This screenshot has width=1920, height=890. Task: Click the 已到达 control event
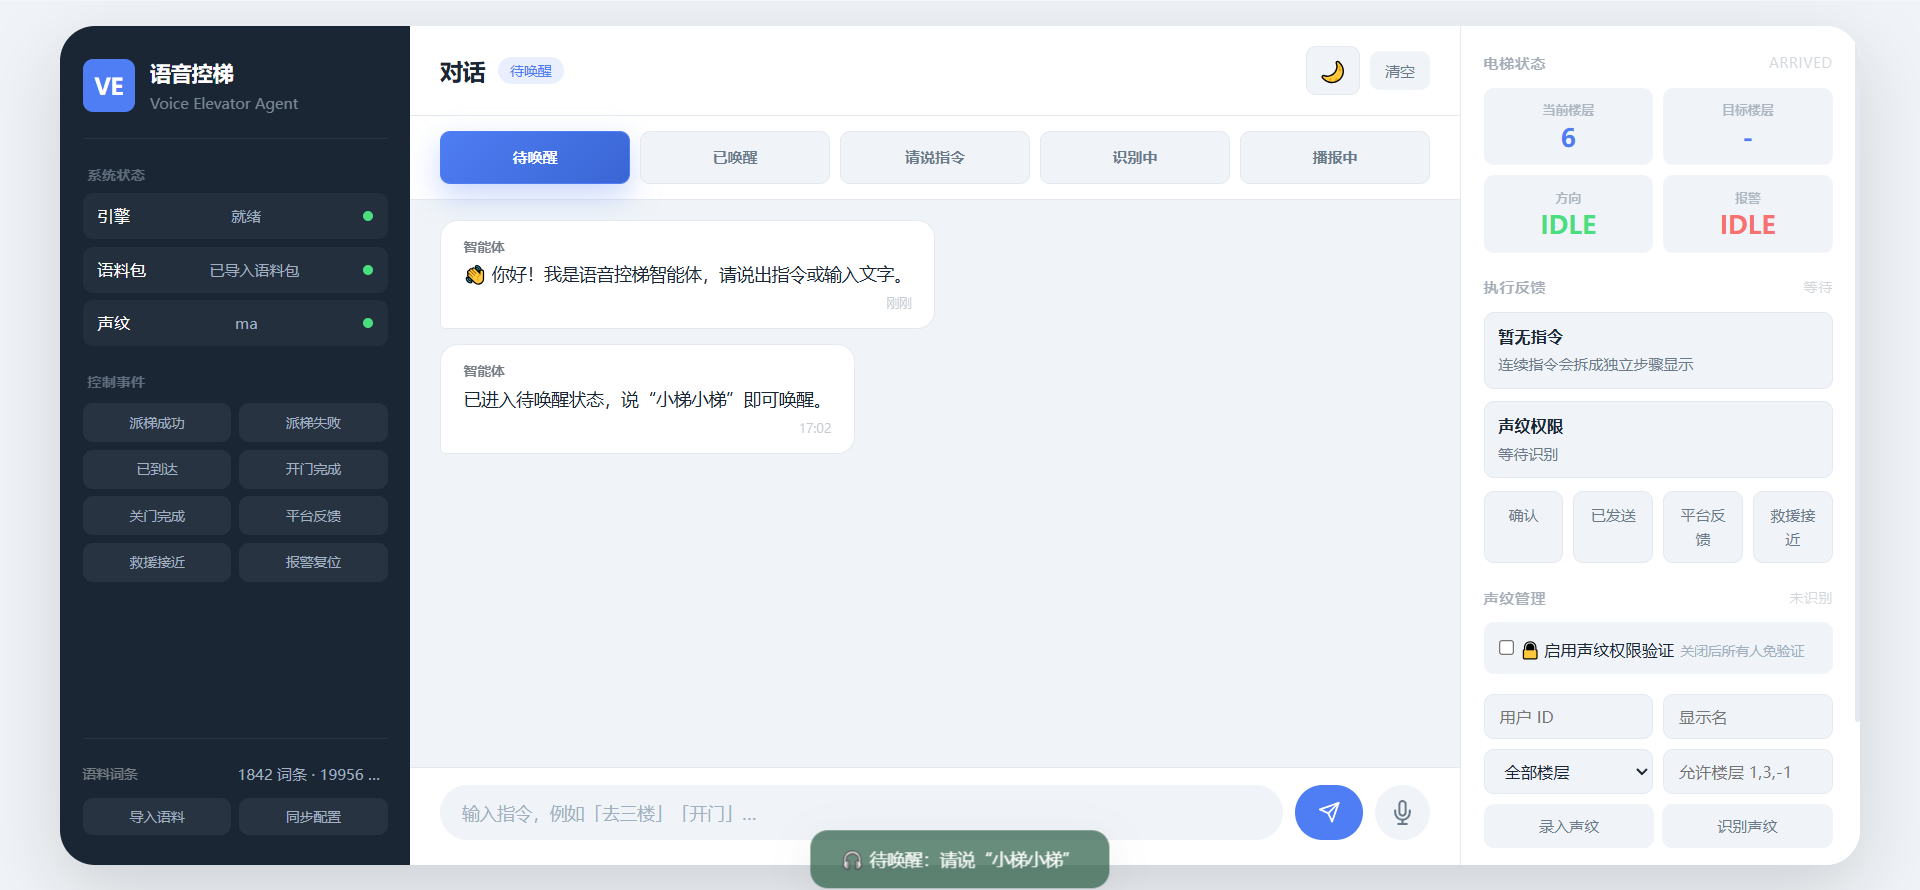click(157, 469)
